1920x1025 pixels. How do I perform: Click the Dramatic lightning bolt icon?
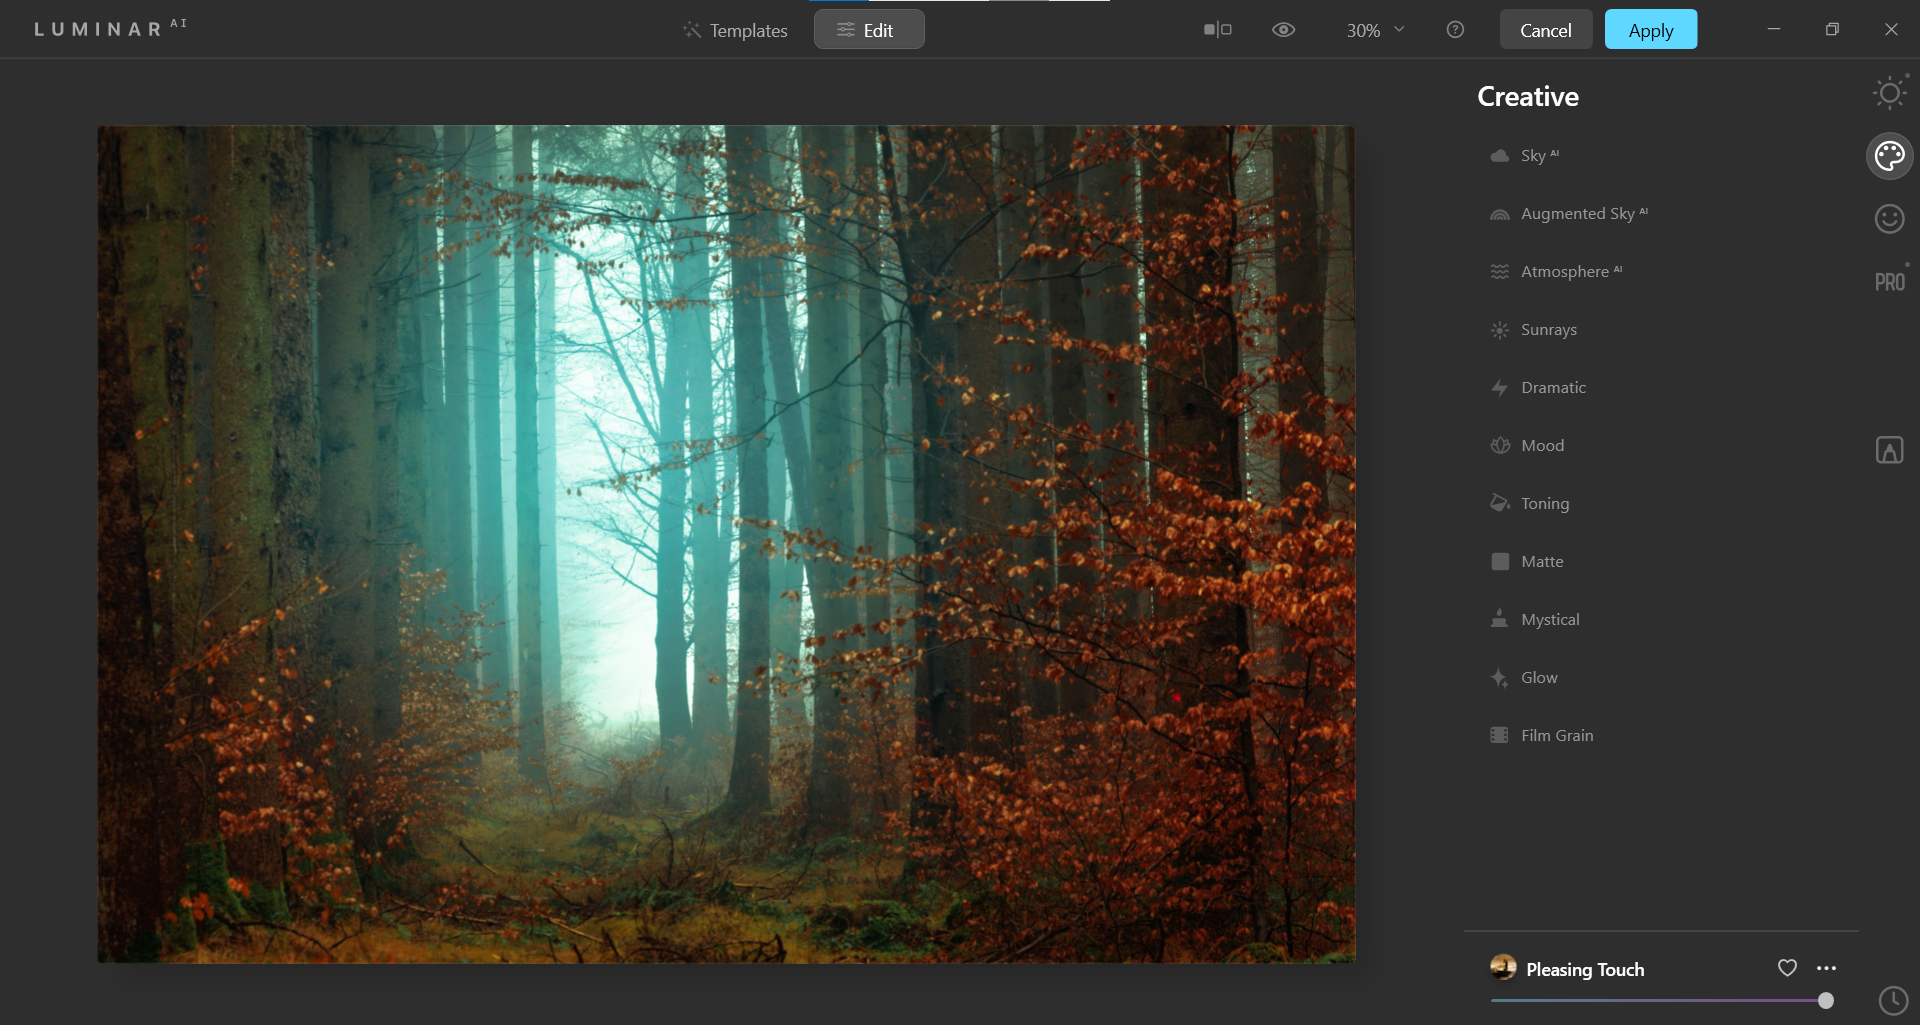click(1499, 388)
